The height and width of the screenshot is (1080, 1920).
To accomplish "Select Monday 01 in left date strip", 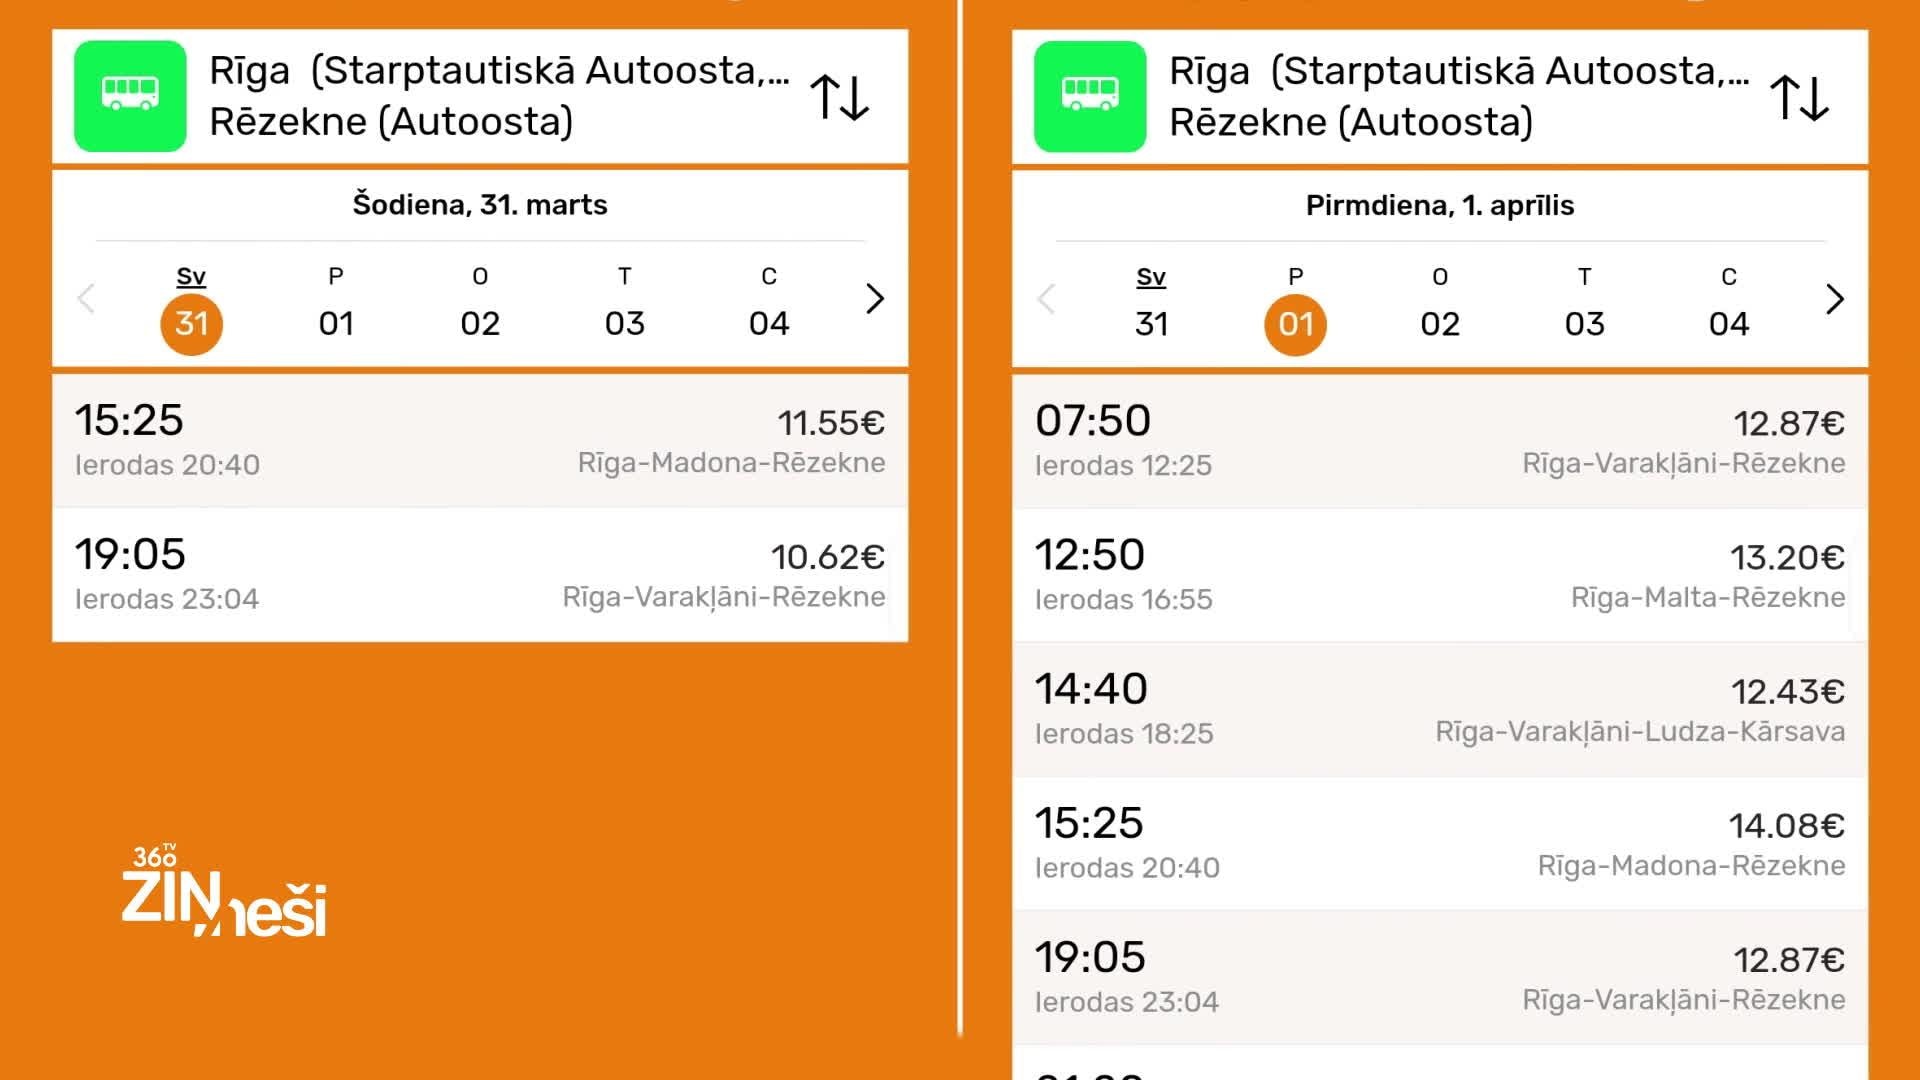I will (x=336, y=322).
